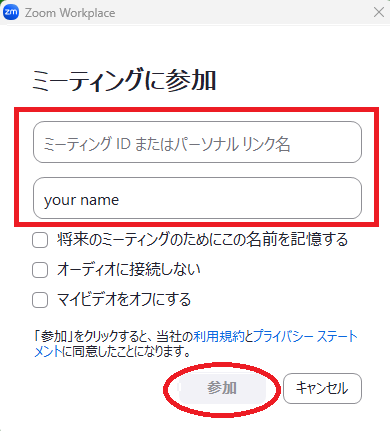
Task: Click the 'Zoom Workplace' title bar text
Action: [70, 13]
